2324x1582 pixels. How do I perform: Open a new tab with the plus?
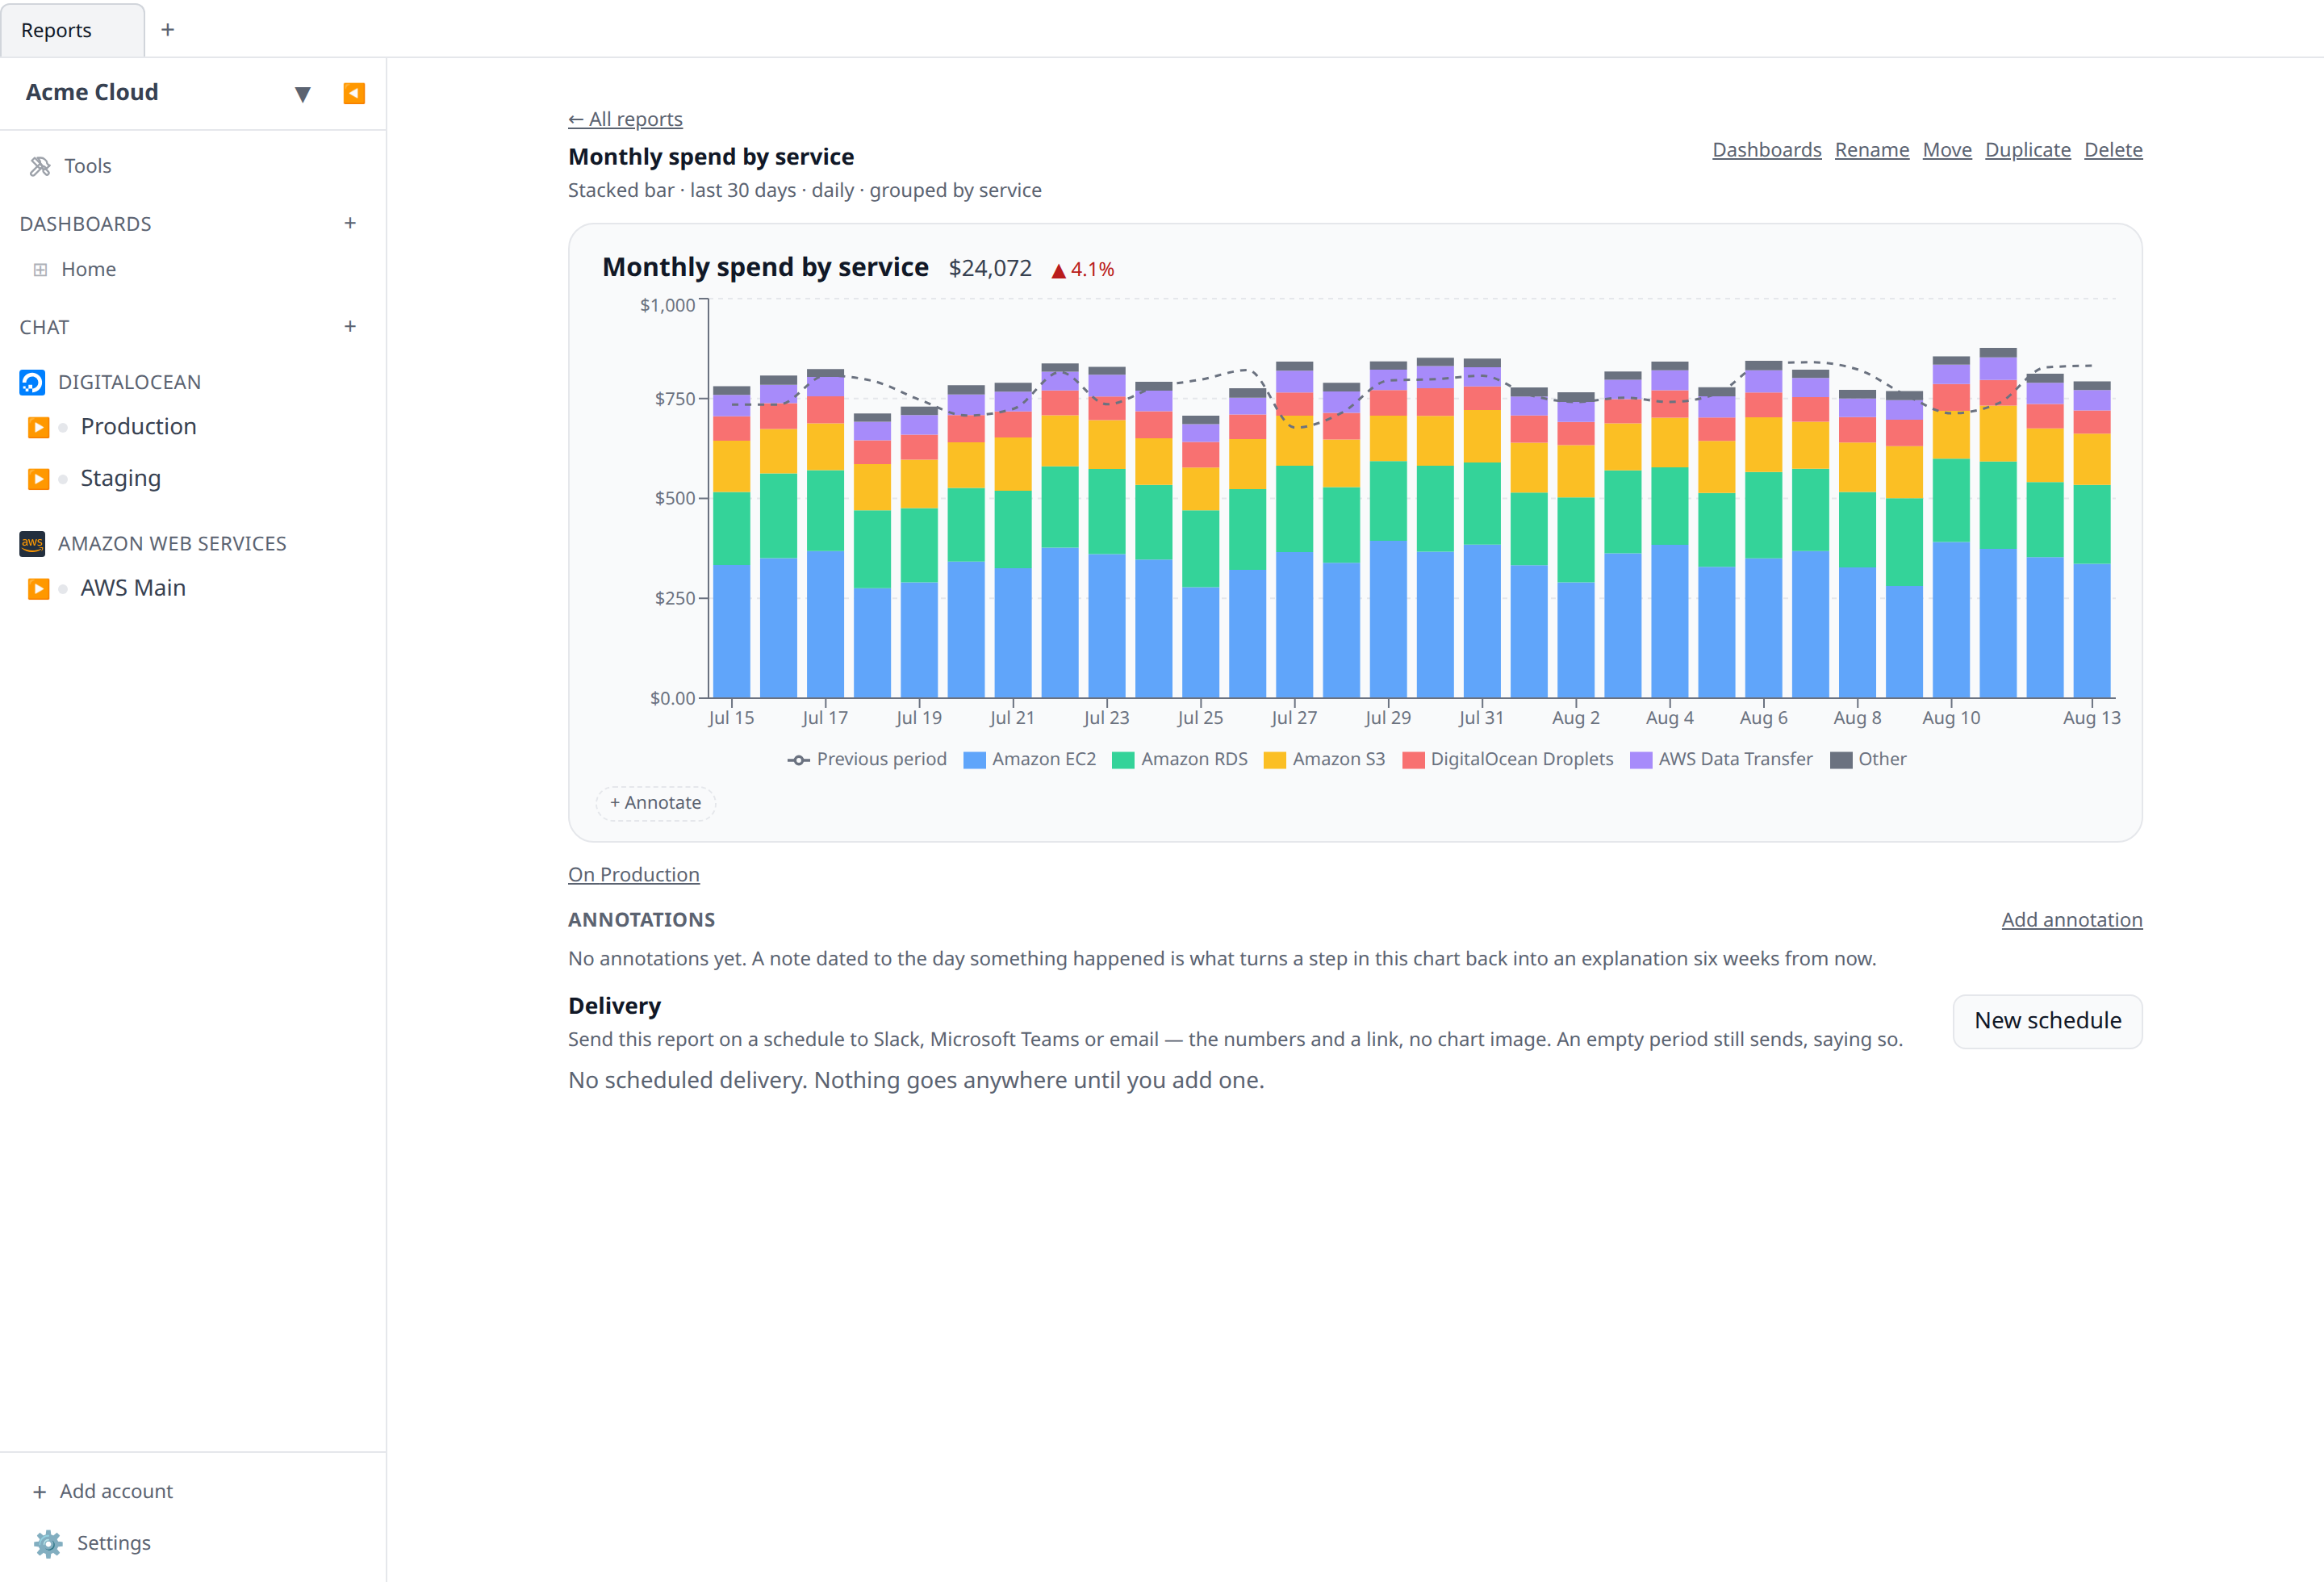[x=168, y=30]
